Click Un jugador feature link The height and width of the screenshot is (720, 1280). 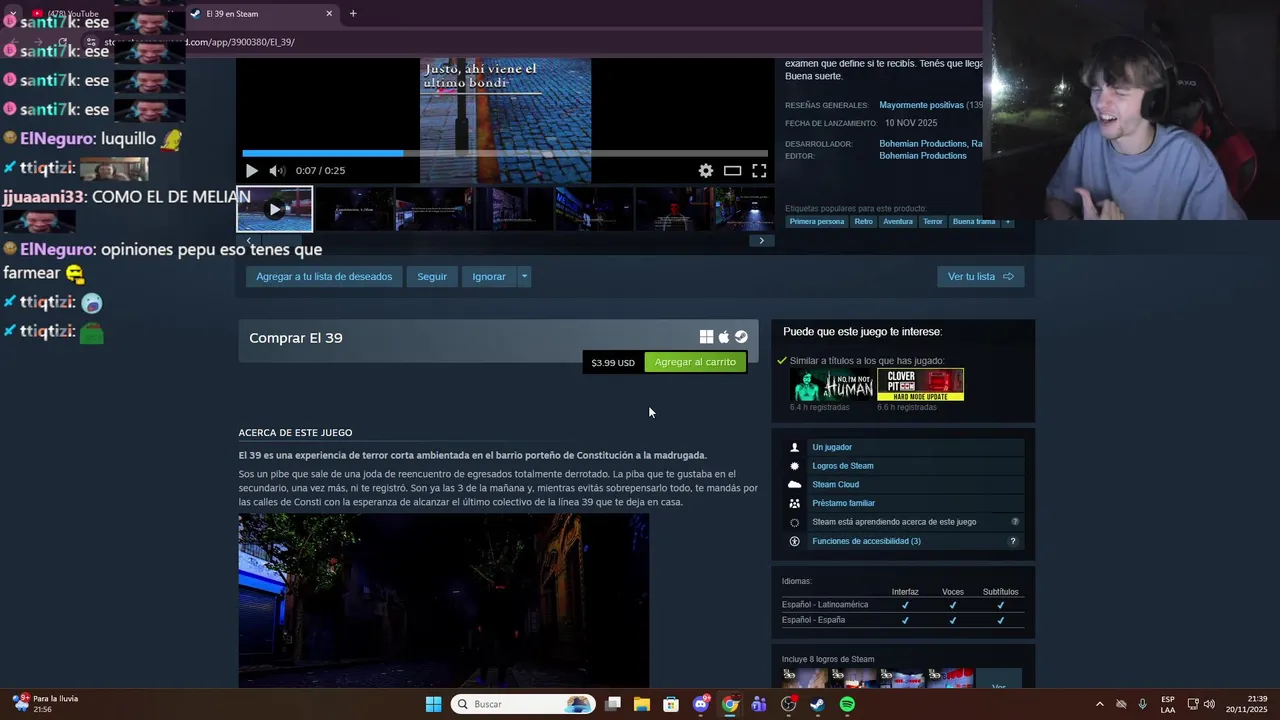coord(832,447)
